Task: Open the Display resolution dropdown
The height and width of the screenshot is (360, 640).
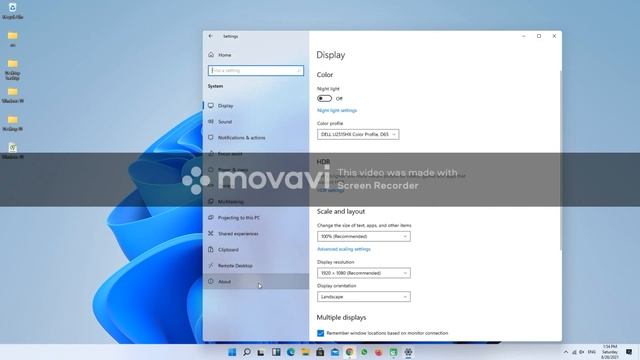Action: tap(364, 273)
